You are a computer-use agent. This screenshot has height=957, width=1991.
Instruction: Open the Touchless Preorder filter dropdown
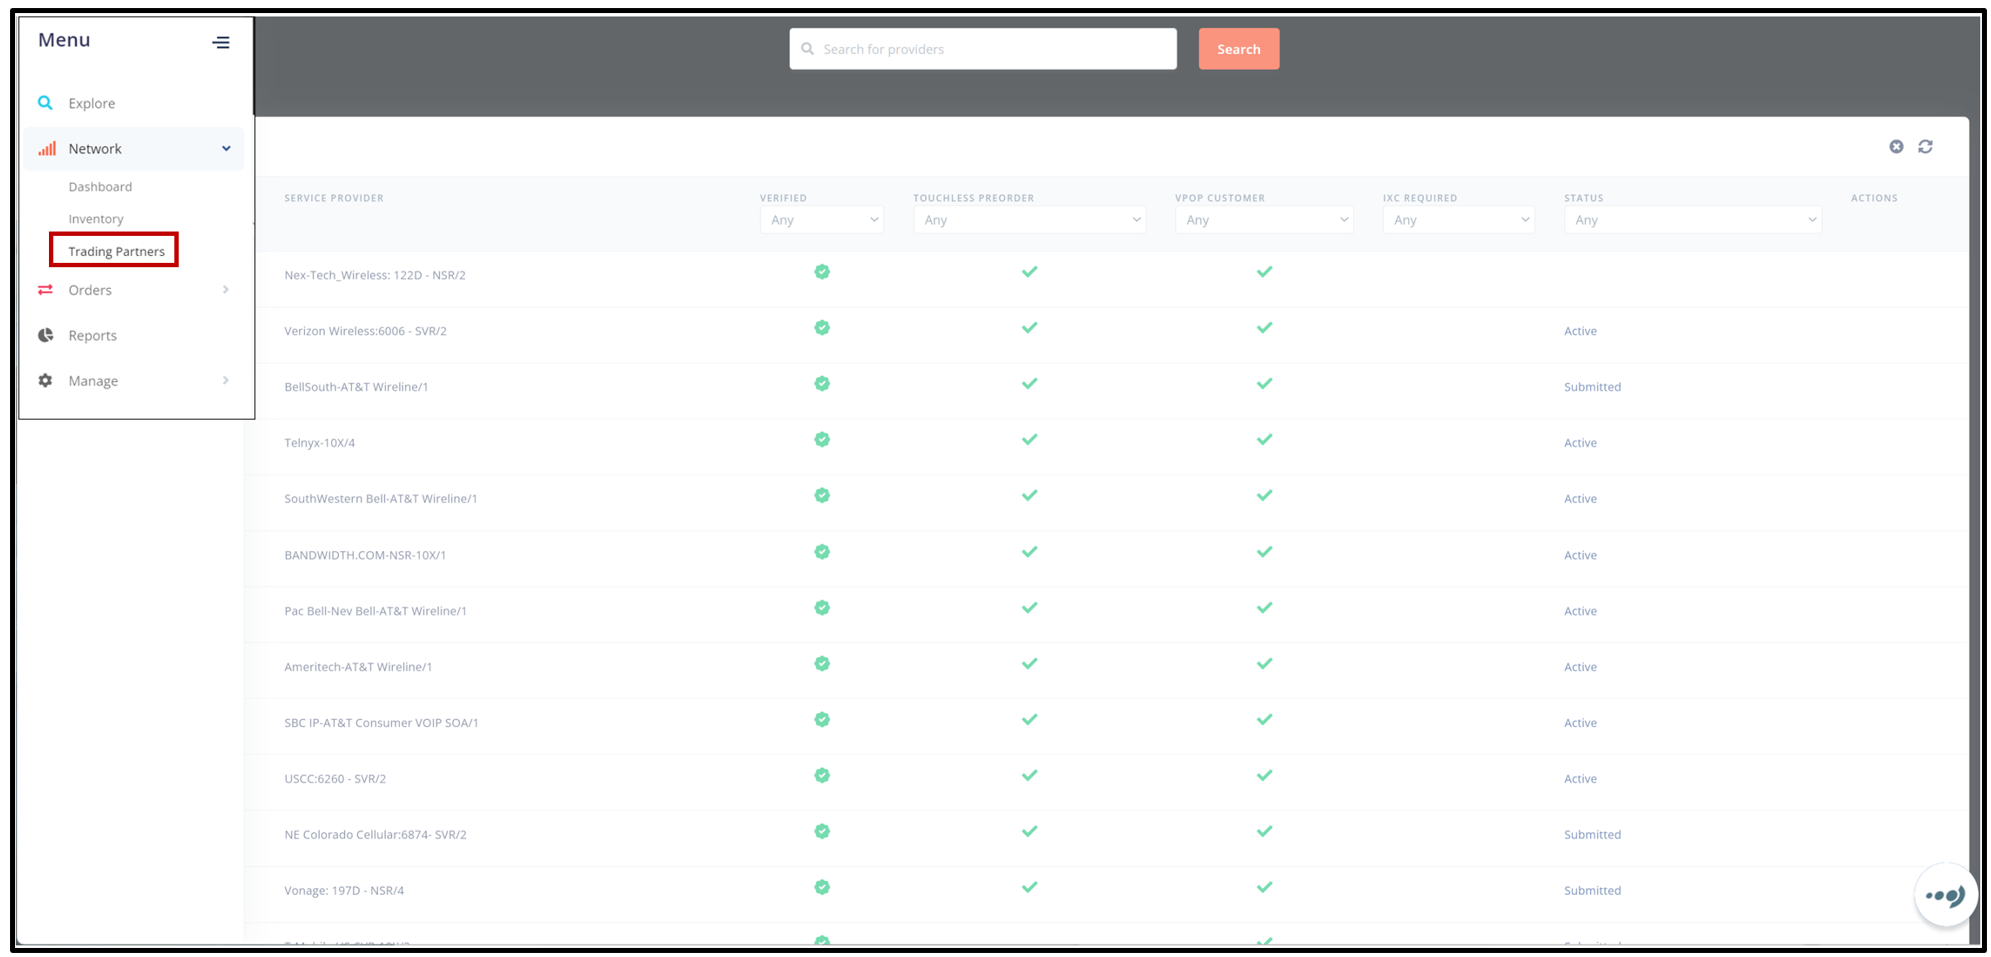coord(1029,220)
